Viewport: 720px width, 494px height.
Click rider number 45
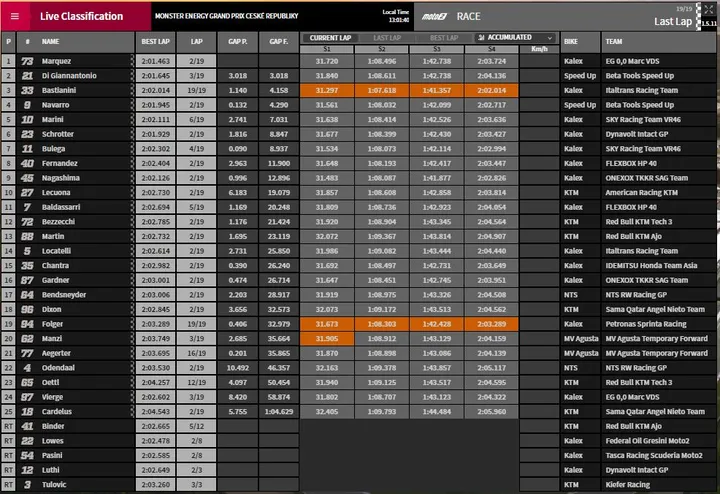[x=27, y=178]
